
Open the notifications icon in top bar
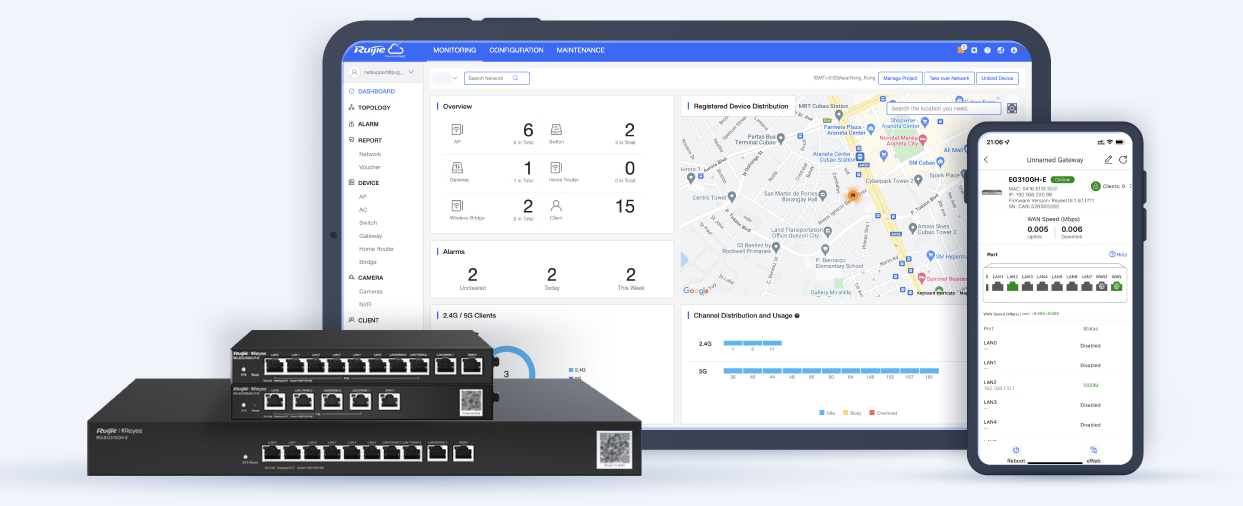coord(961,50)
